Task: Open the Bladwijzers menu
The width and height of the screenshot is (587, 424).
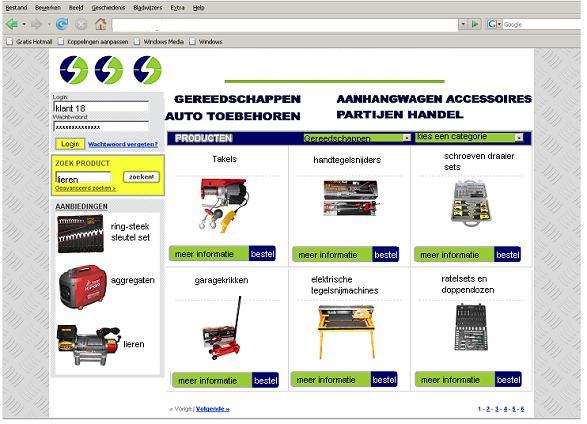Action: tap(147, 7)
